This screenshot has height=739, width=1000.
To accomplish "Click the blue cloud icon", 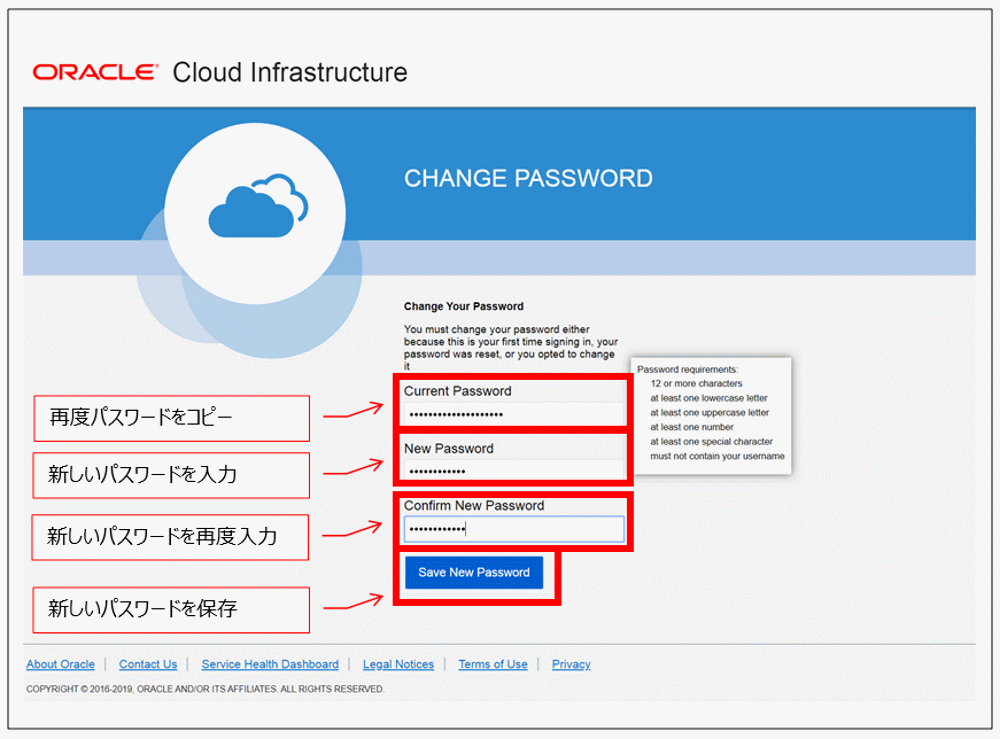I will [257, 208].
